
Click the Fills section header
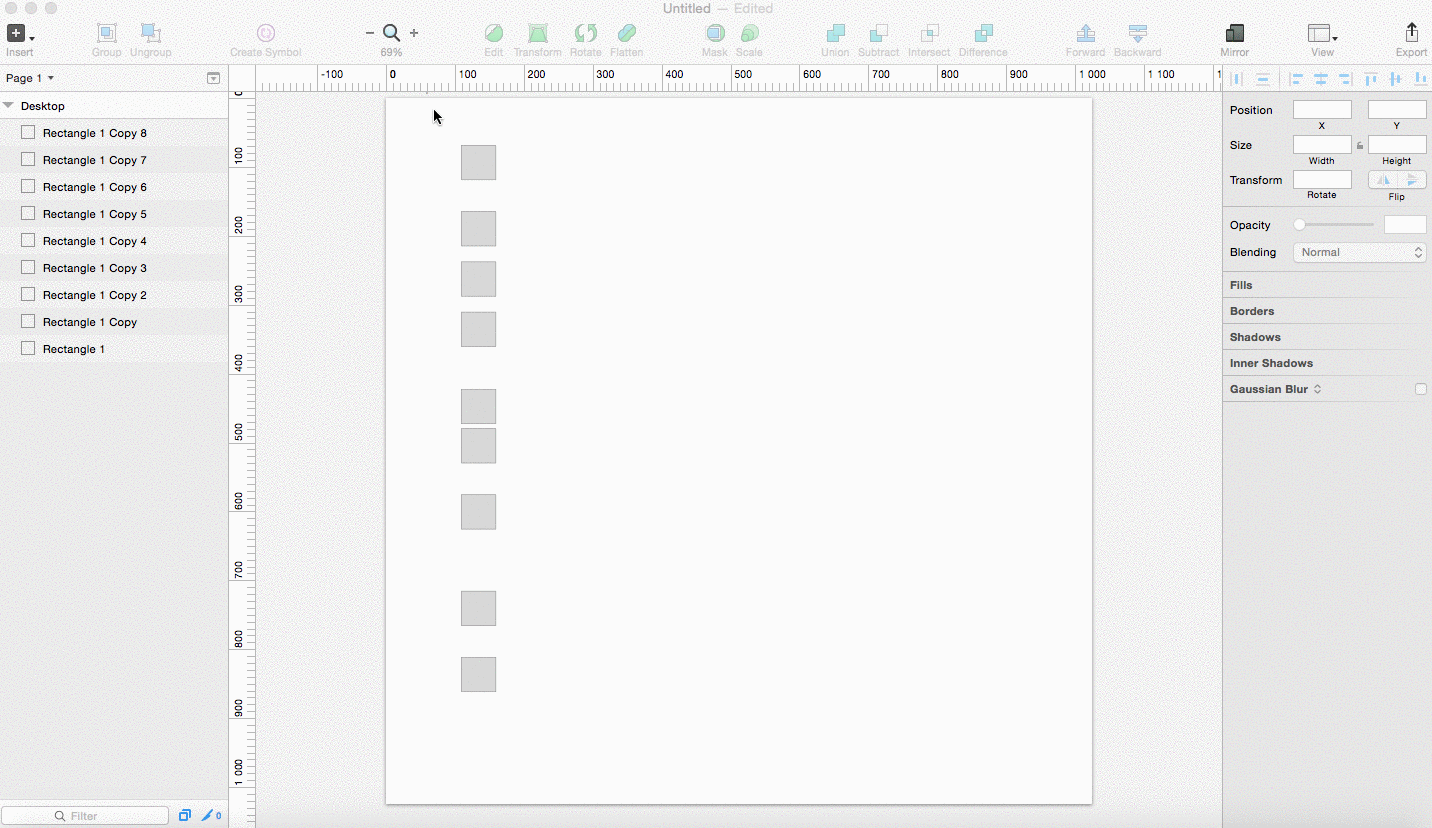tap(1327, 285)
